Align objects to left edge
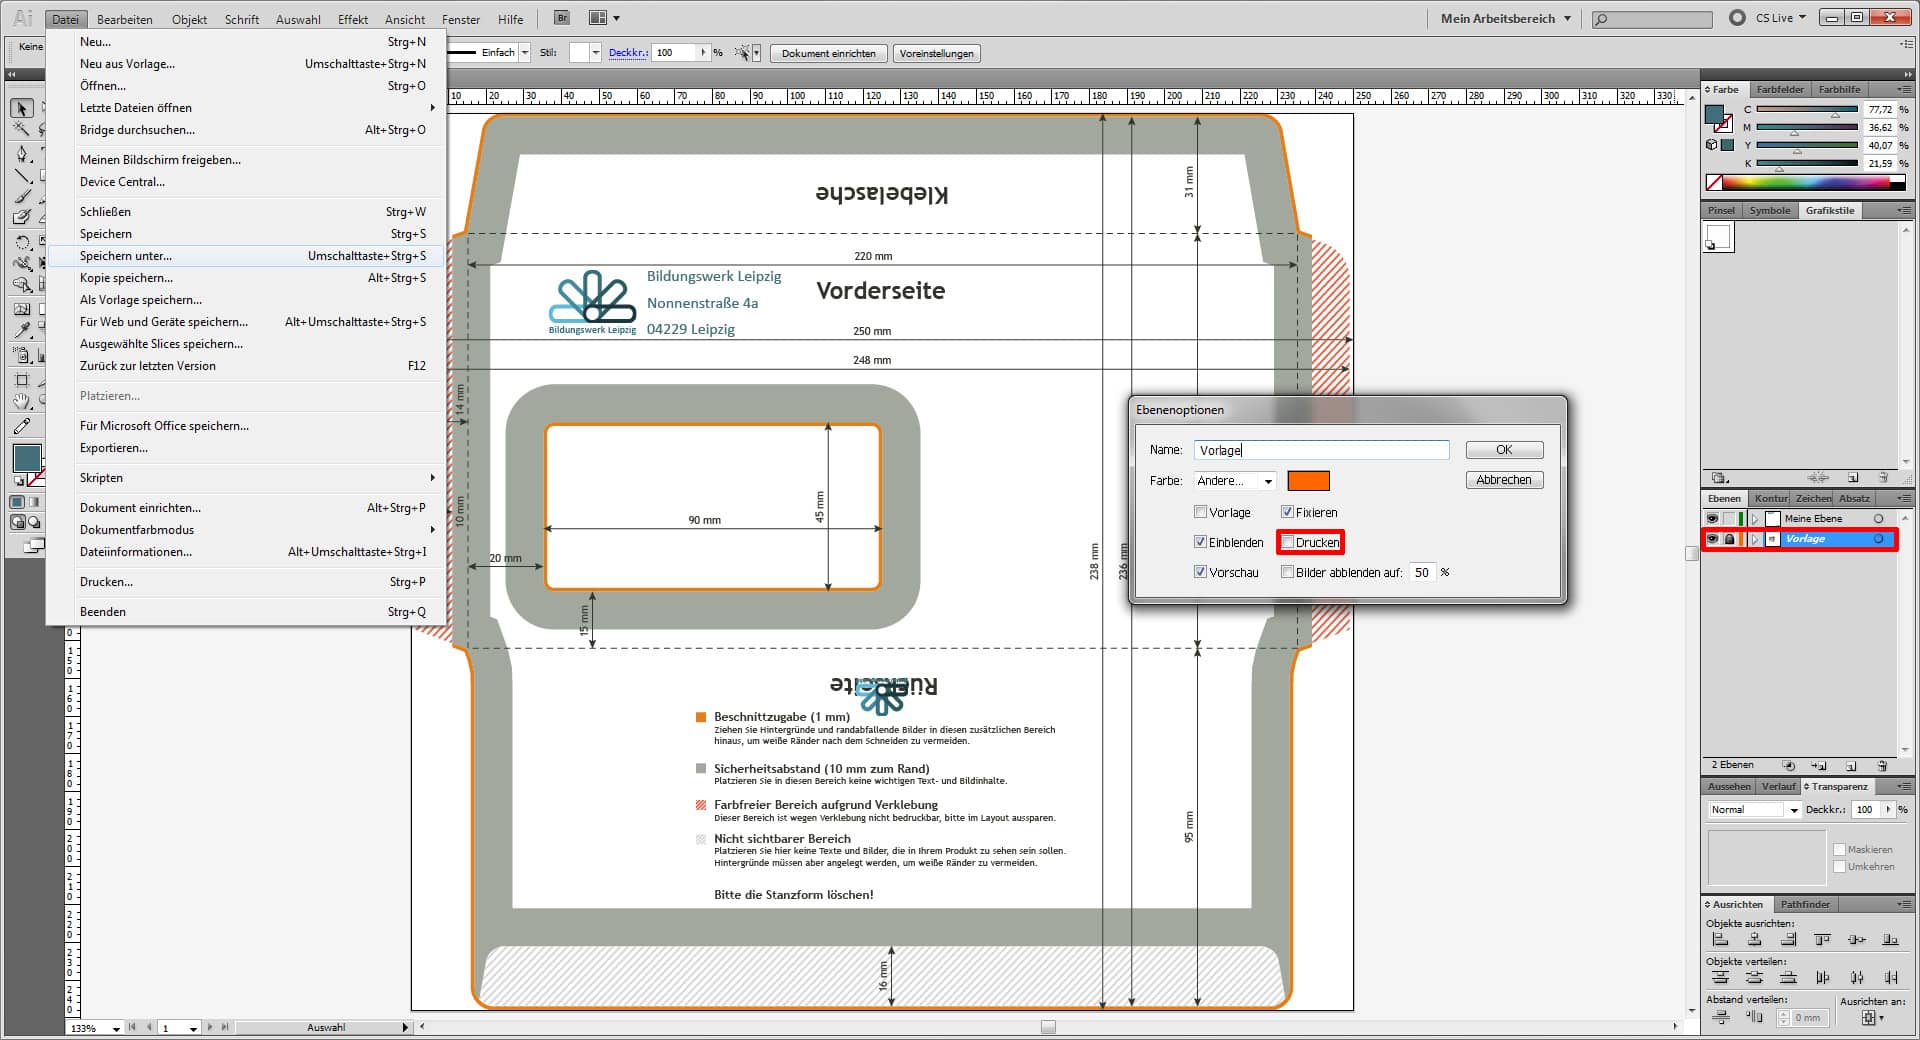 tap(1720, 940)
